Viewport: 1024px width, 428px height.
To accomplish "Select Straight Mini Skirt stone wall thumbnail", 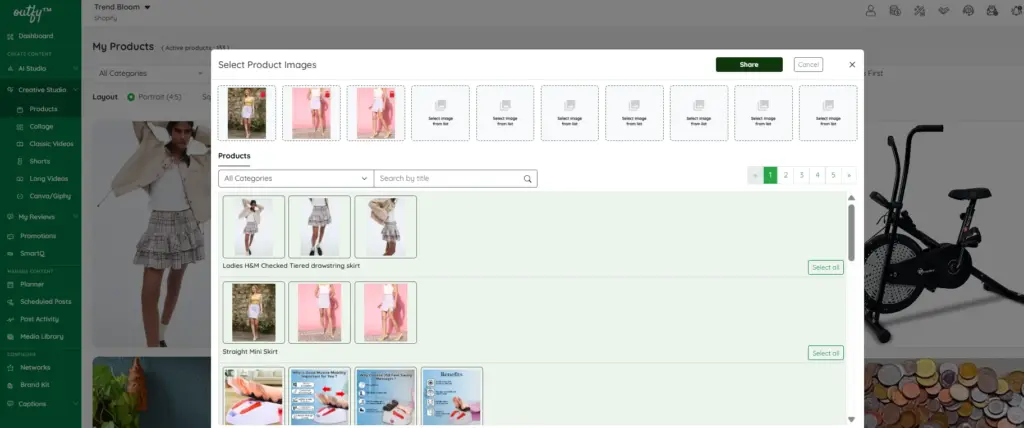I will (x=253, y=312).
